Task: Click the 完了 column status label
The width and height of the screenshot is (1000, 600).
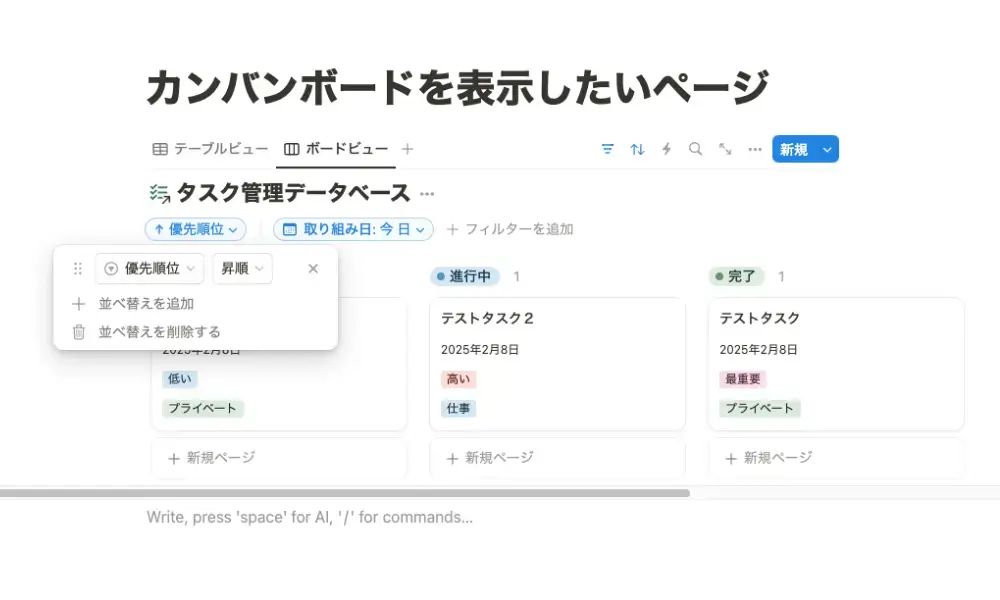Action: coord(736,276)
